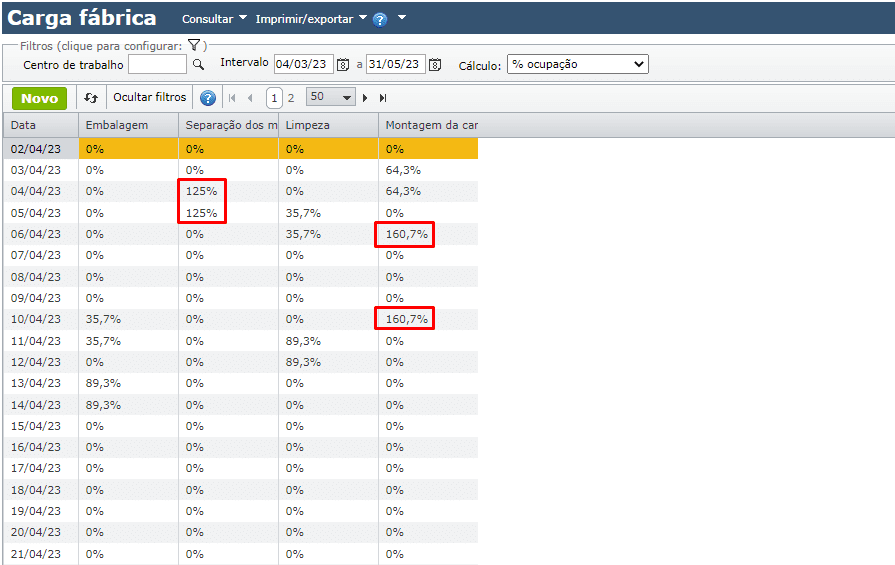Click 89,3% Embalagem cell for 14/04/23

[128, 405]
